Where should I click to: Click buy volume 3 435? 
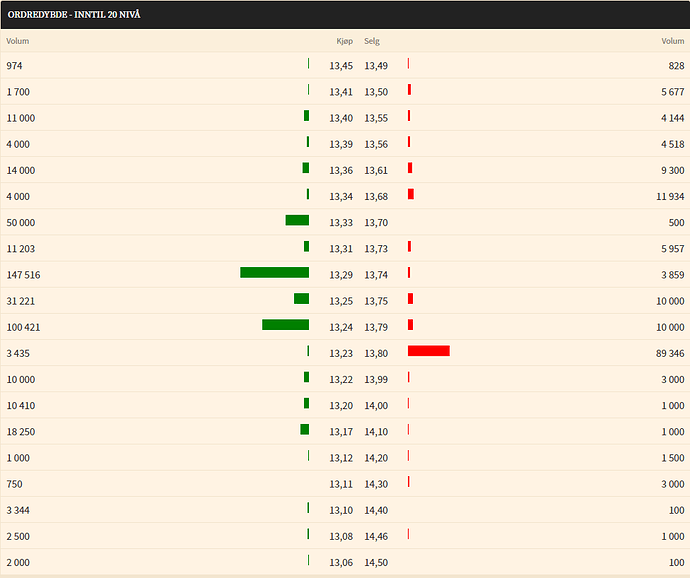pyautogui.click(x=18, y=353)
